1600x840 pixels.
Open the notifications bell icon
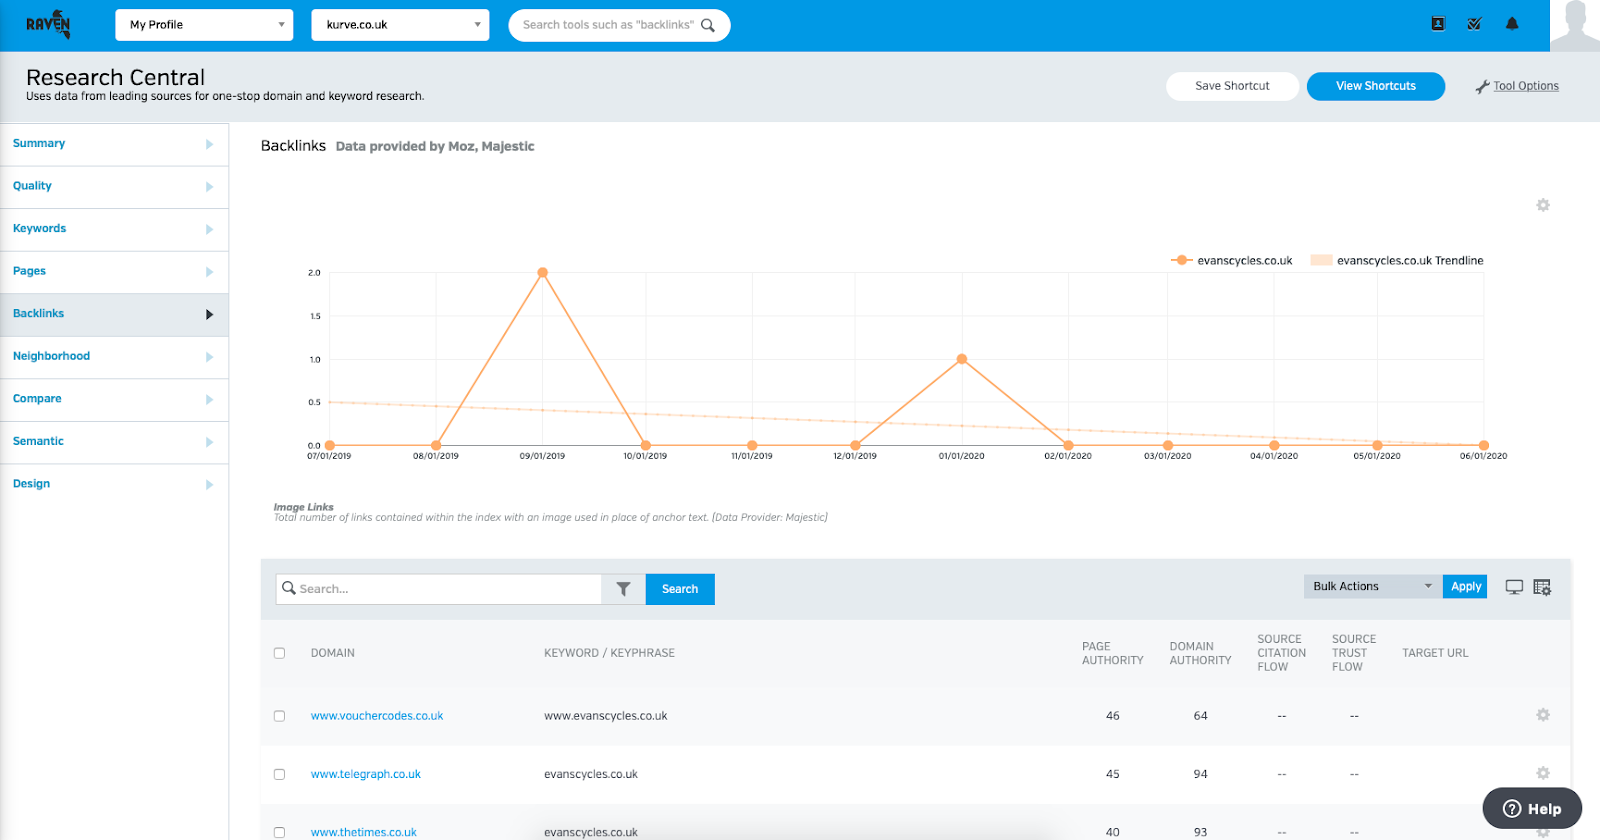click(x=1512, y=24)
